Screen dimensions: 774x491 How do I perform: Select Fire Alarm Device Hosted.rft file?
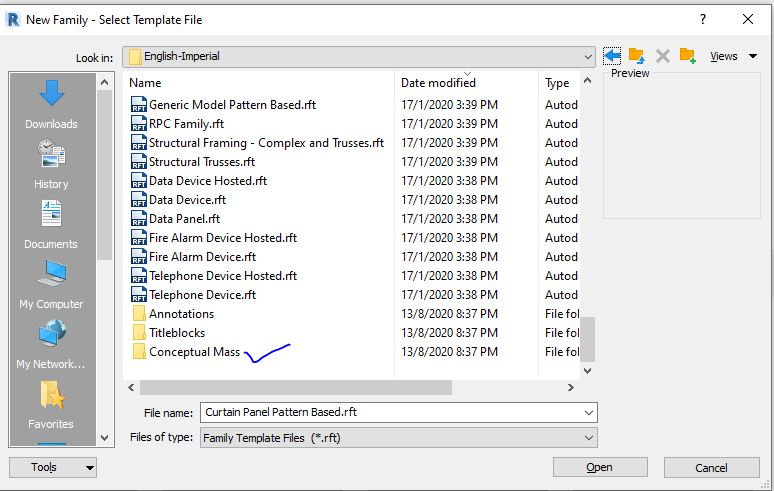(223, 237)
